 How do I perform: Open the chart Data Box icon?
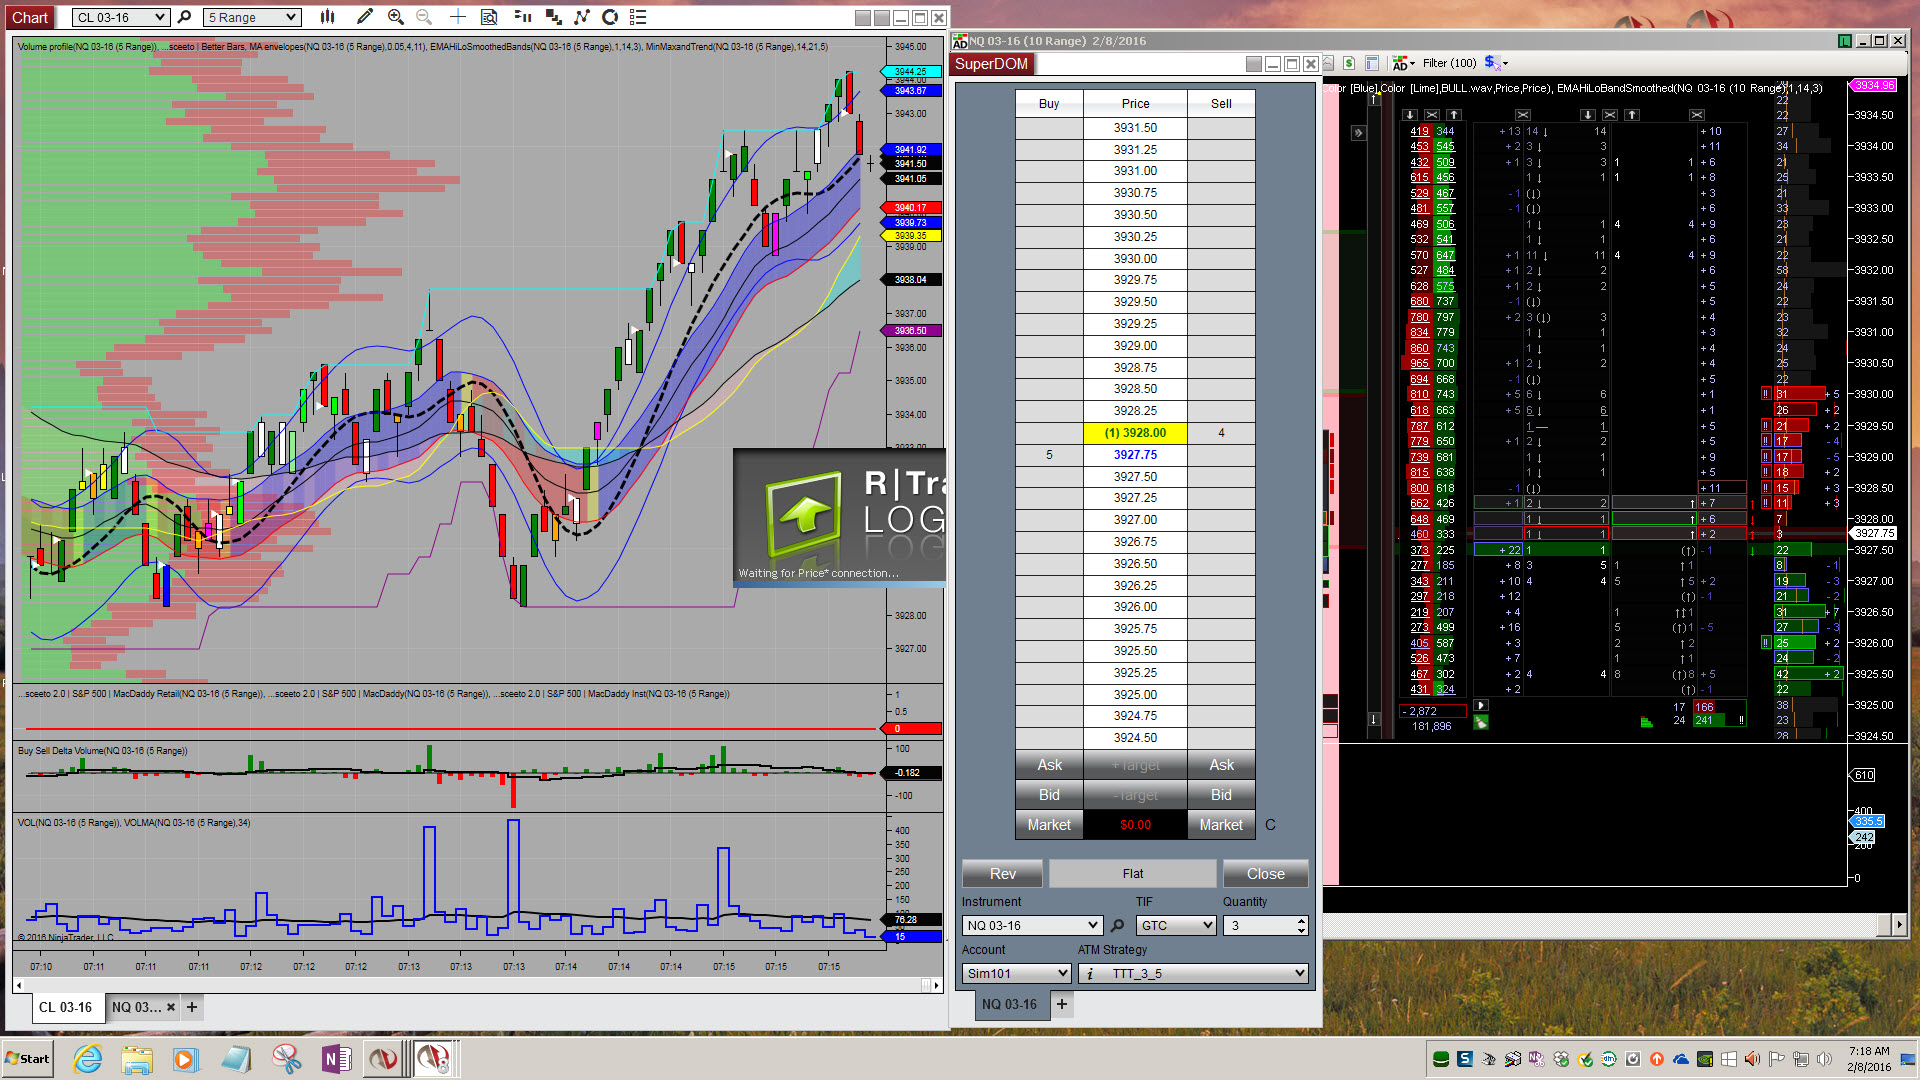click(x=489, y=17)
